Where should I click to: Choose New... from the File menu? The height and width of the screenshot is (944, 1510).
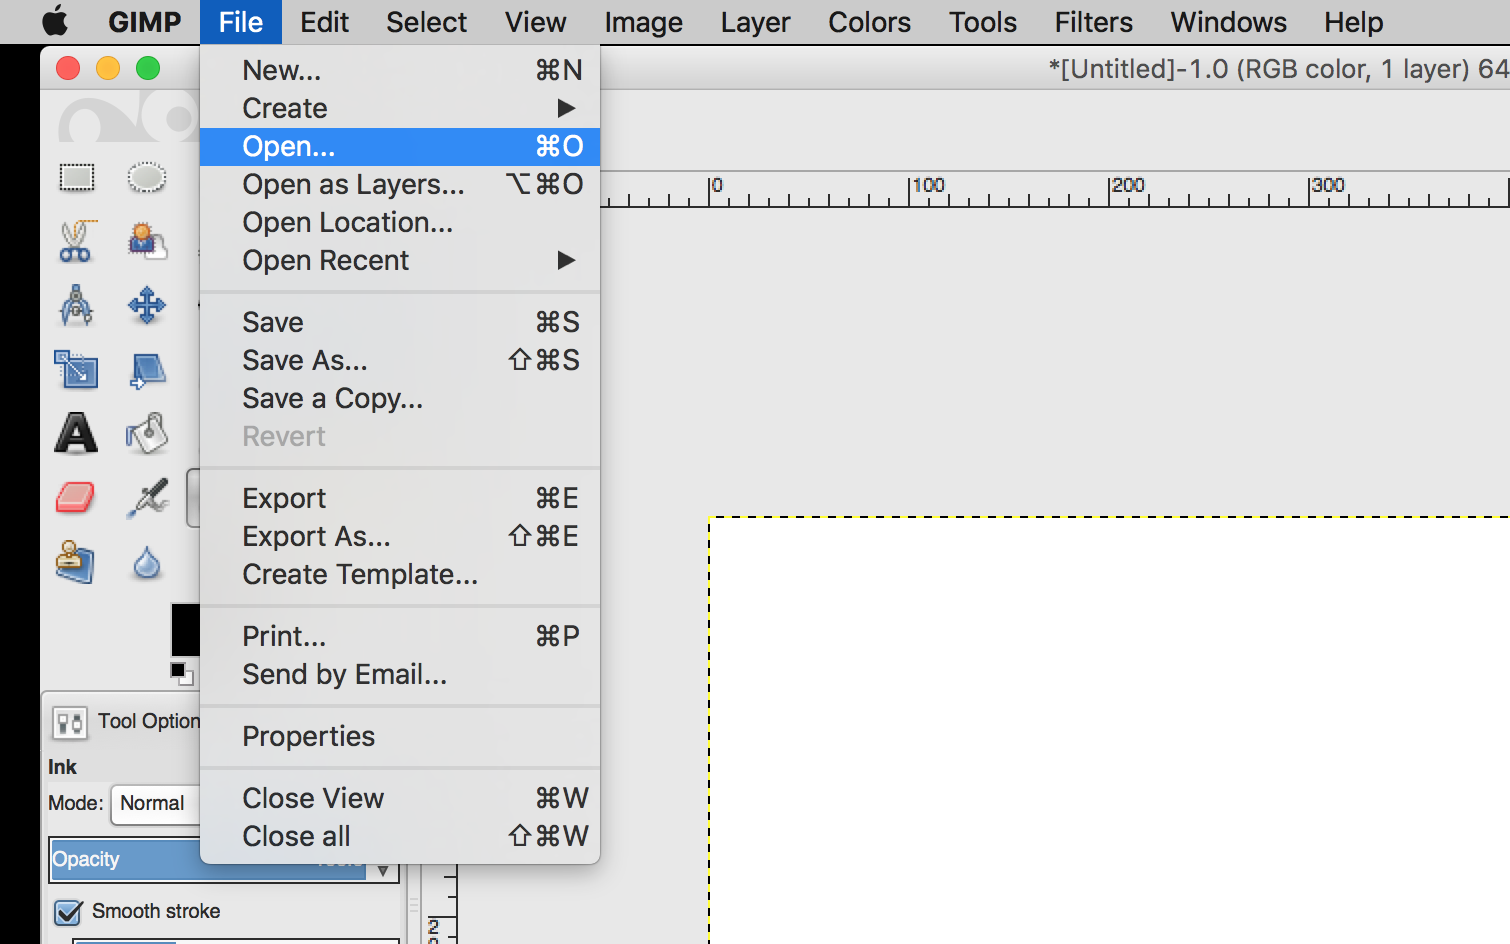coord(400,71)
